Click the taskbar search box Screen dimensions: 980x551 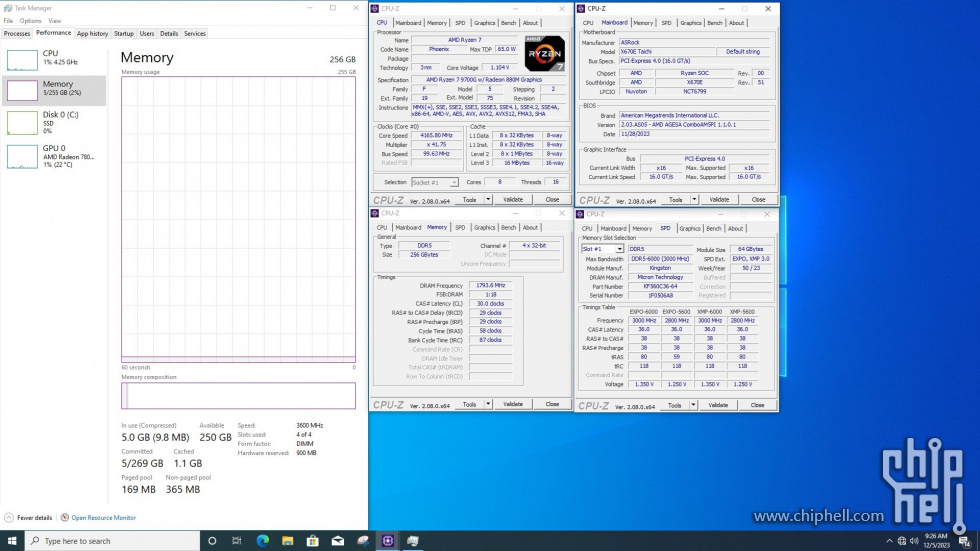click(112, 540)
